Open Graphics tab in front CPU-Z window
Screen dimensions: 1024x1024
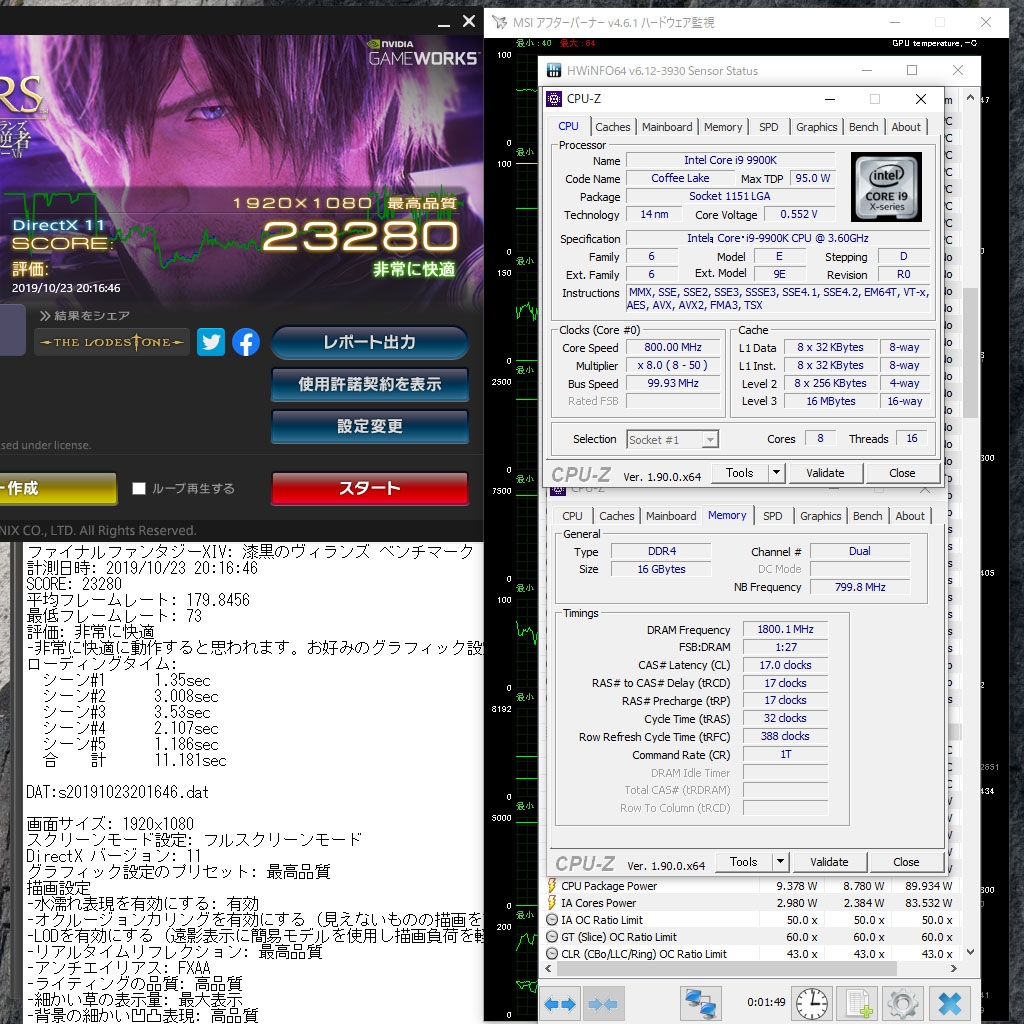coord(816,127)
